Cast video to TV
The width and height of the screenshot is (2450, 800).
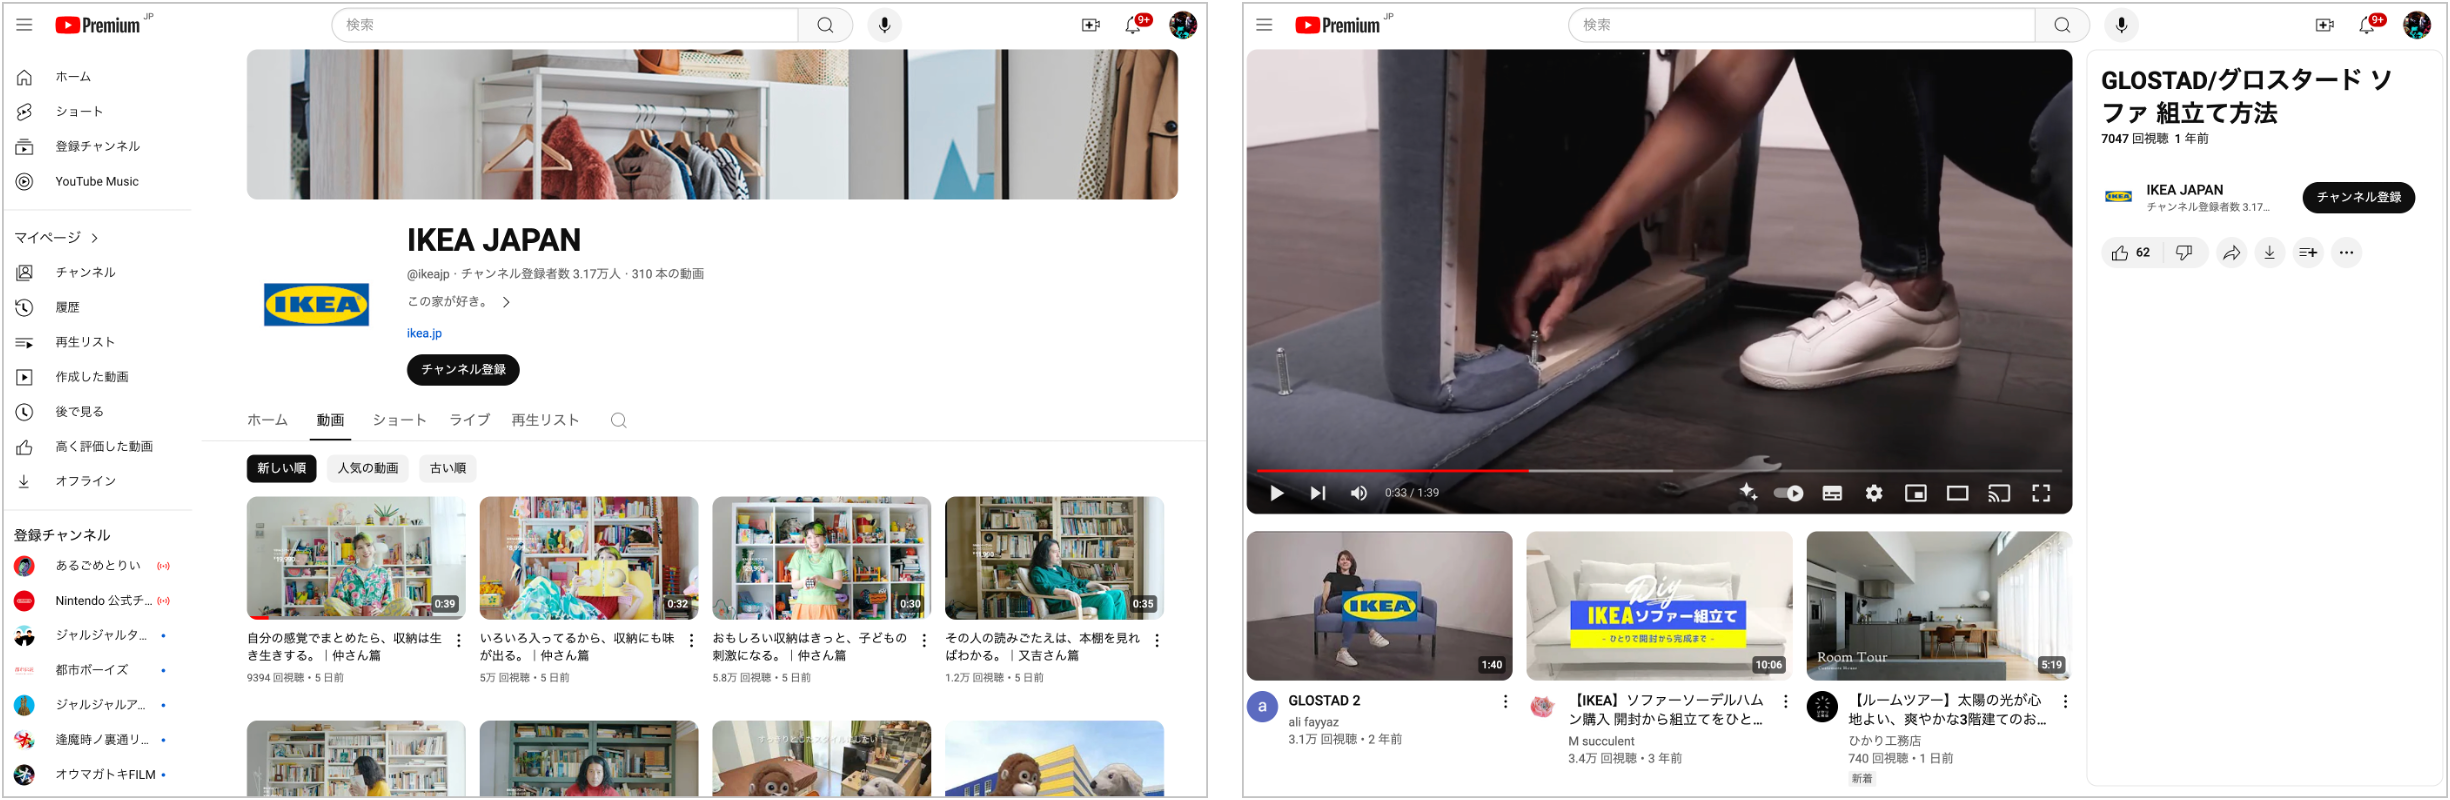coord(1999,493)
